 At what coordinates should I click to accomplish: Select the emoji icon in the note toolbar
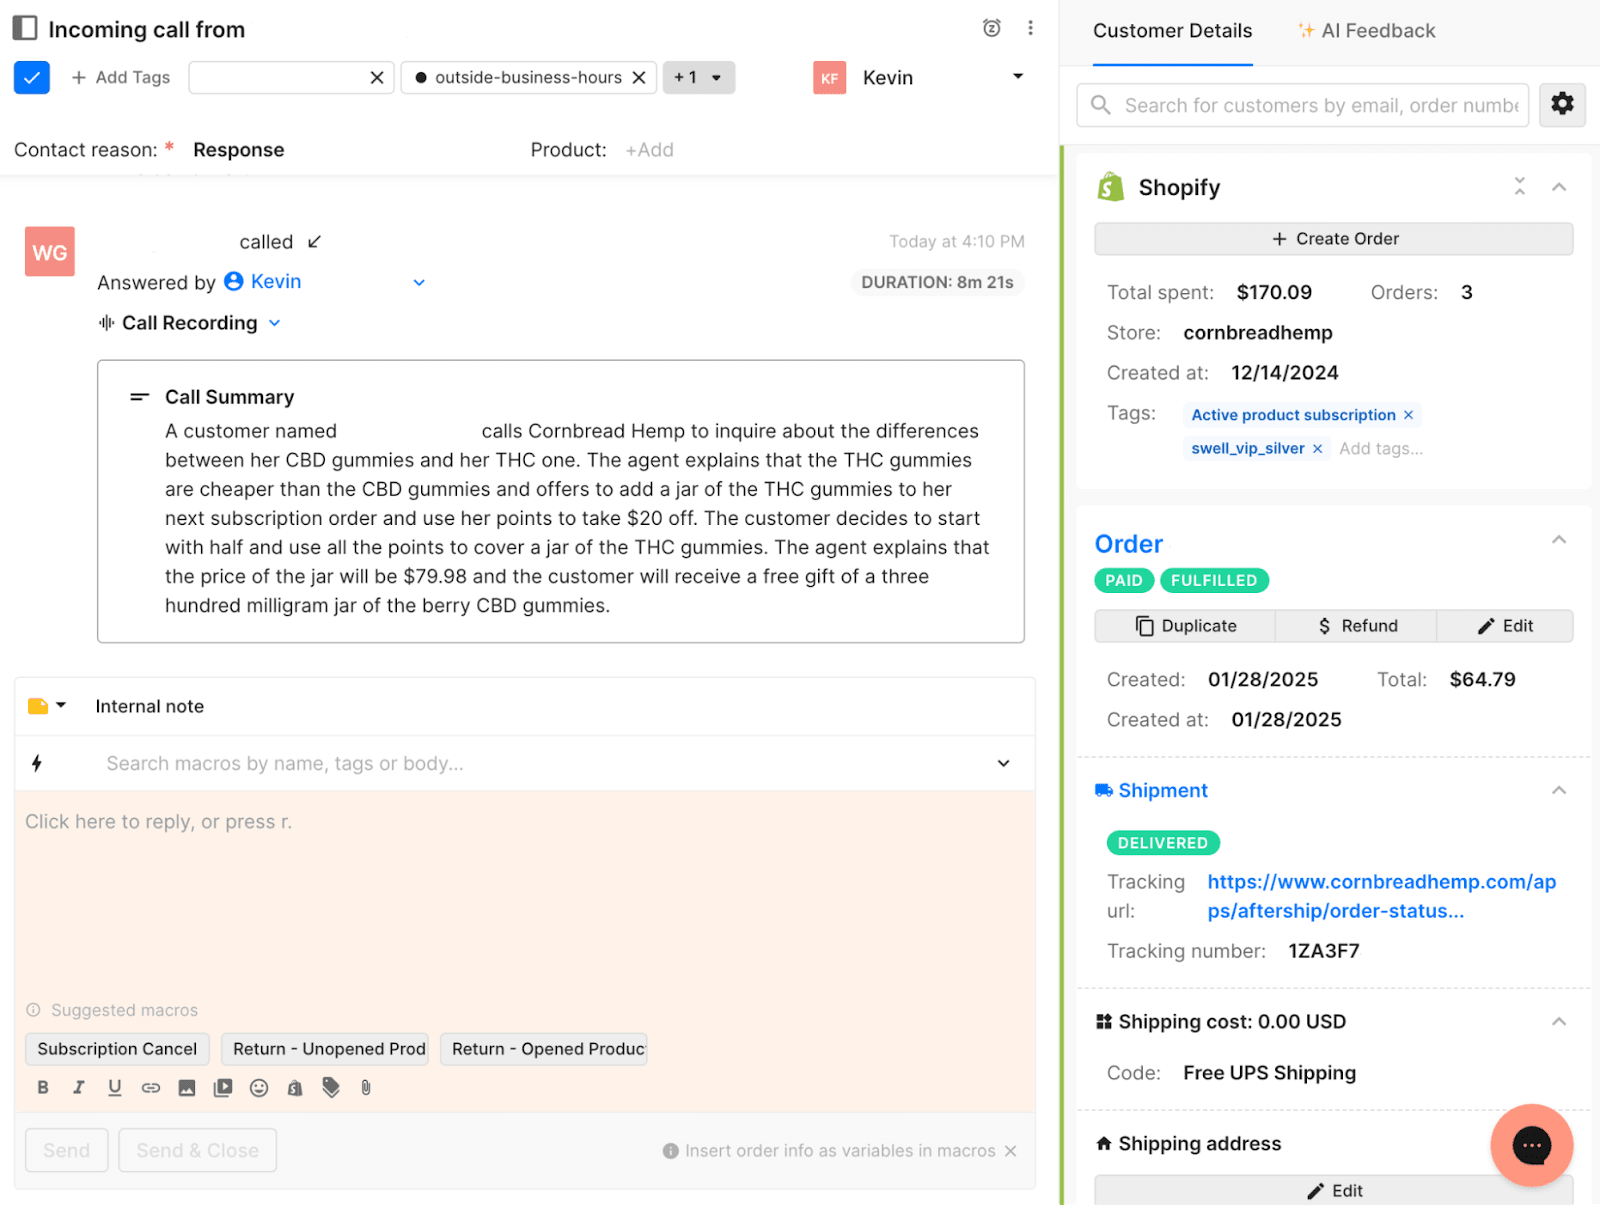259,1088
